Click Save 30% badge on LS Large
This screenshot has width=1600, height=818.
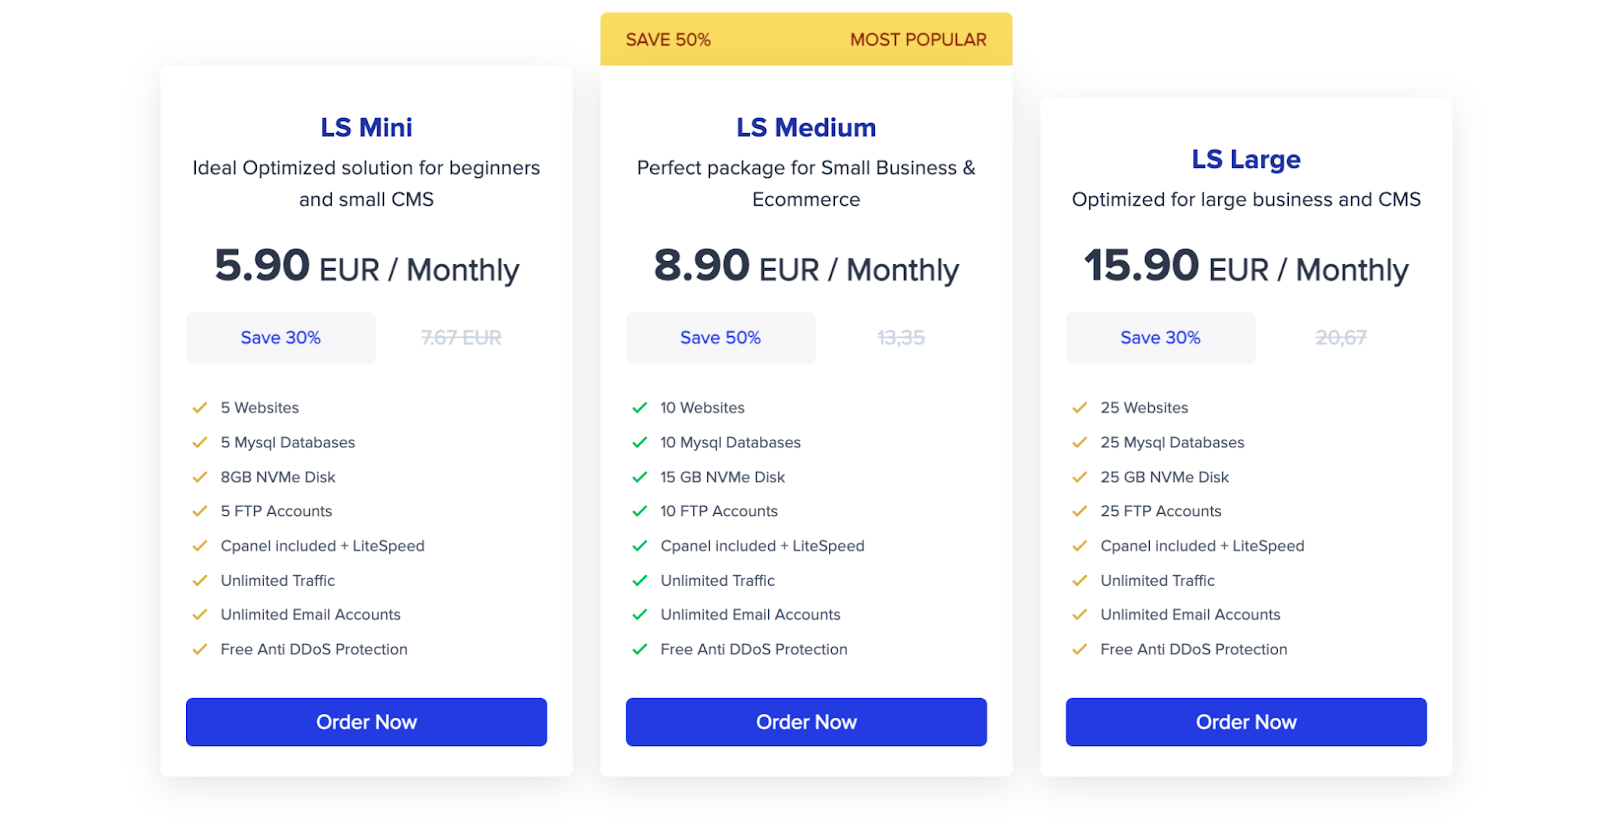click(1161, 338)
